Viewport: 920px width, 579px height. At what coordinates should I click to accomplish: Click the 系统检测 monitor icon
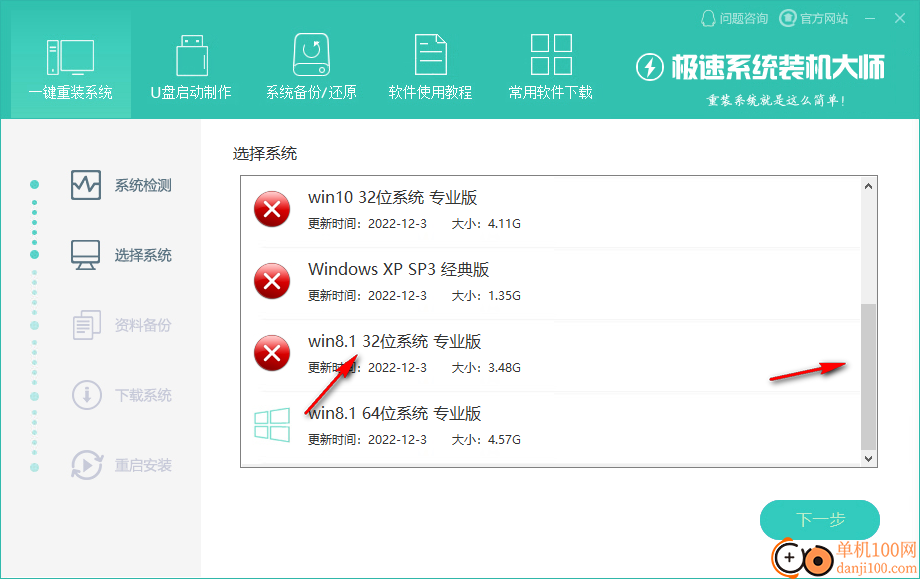click(x=86, y=185)
